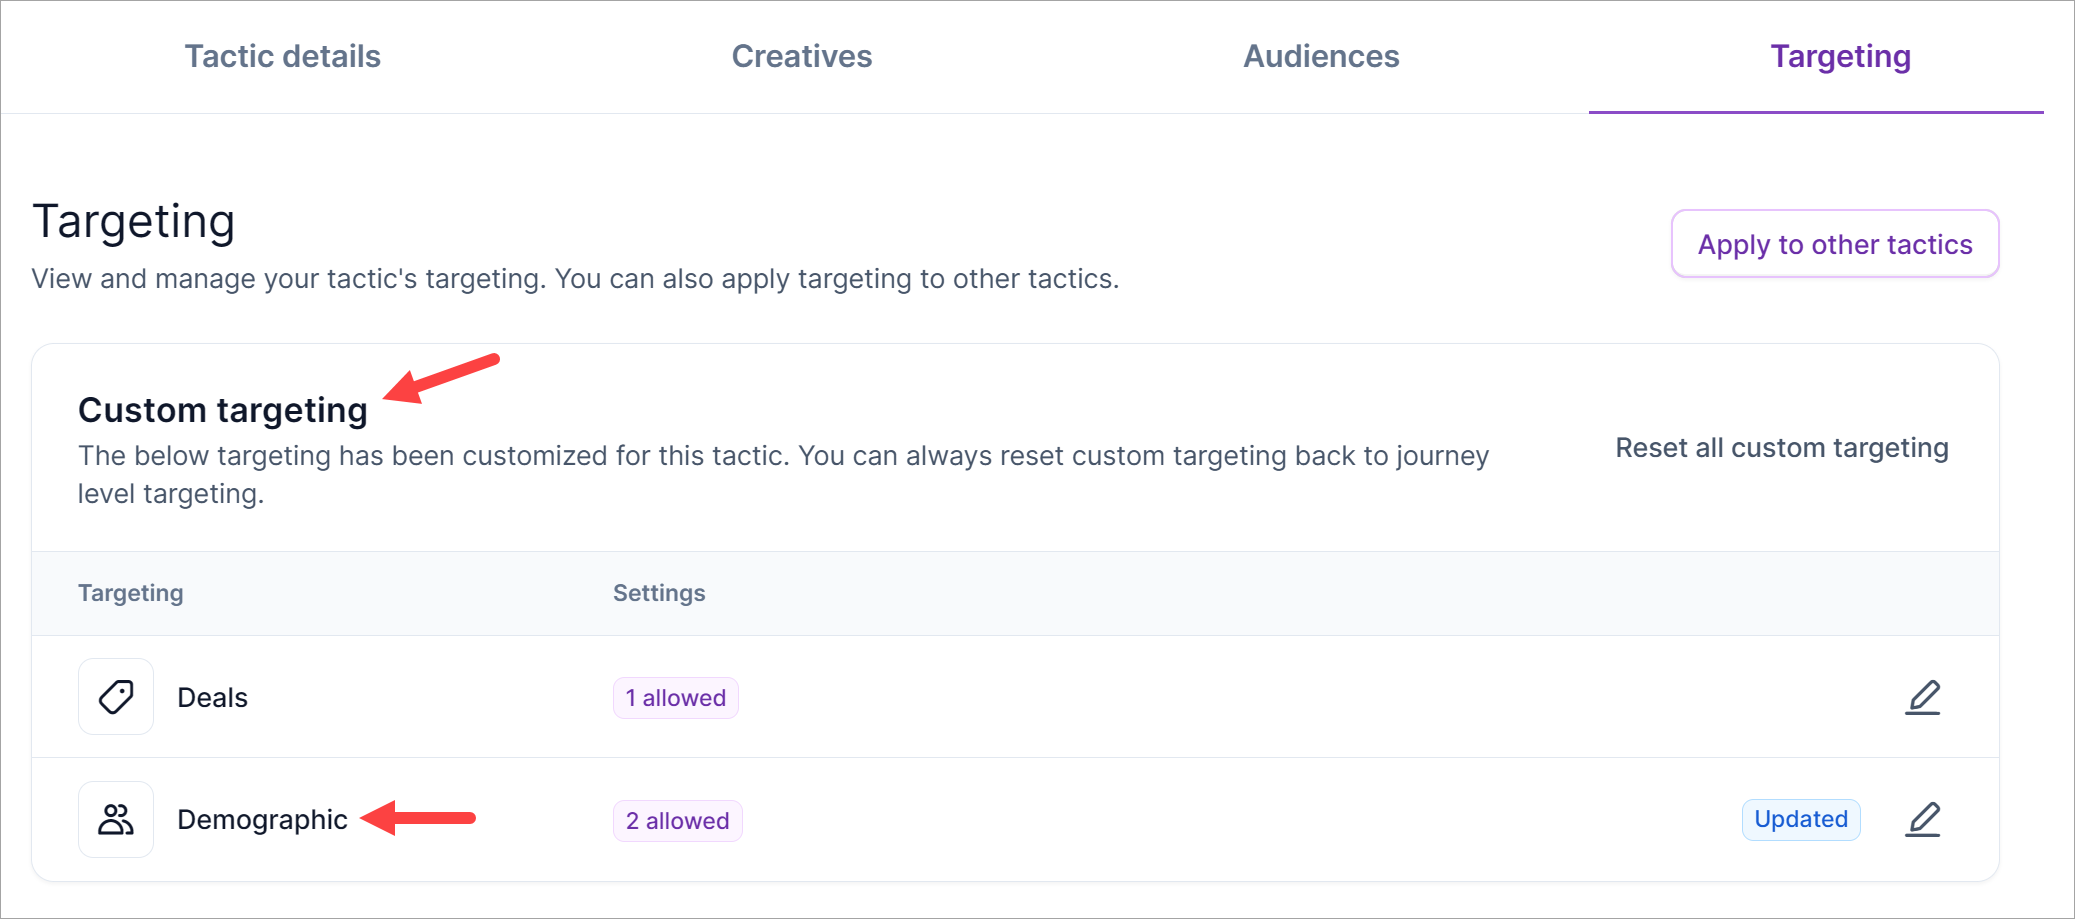Click the Deals tag icon
The width and height of the screenshot is (2075, 919).
click(116, 697)
